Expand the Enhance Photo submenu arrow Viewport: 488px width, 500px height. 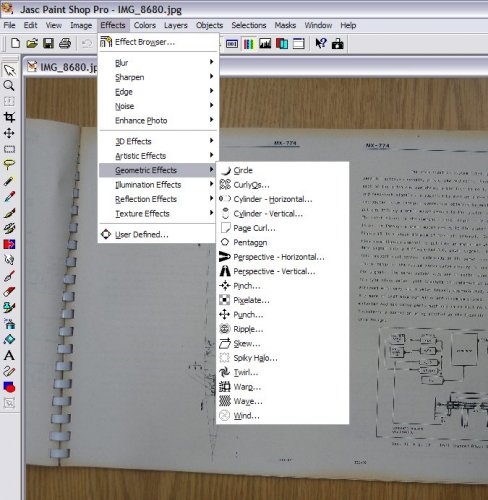(211, 120)
